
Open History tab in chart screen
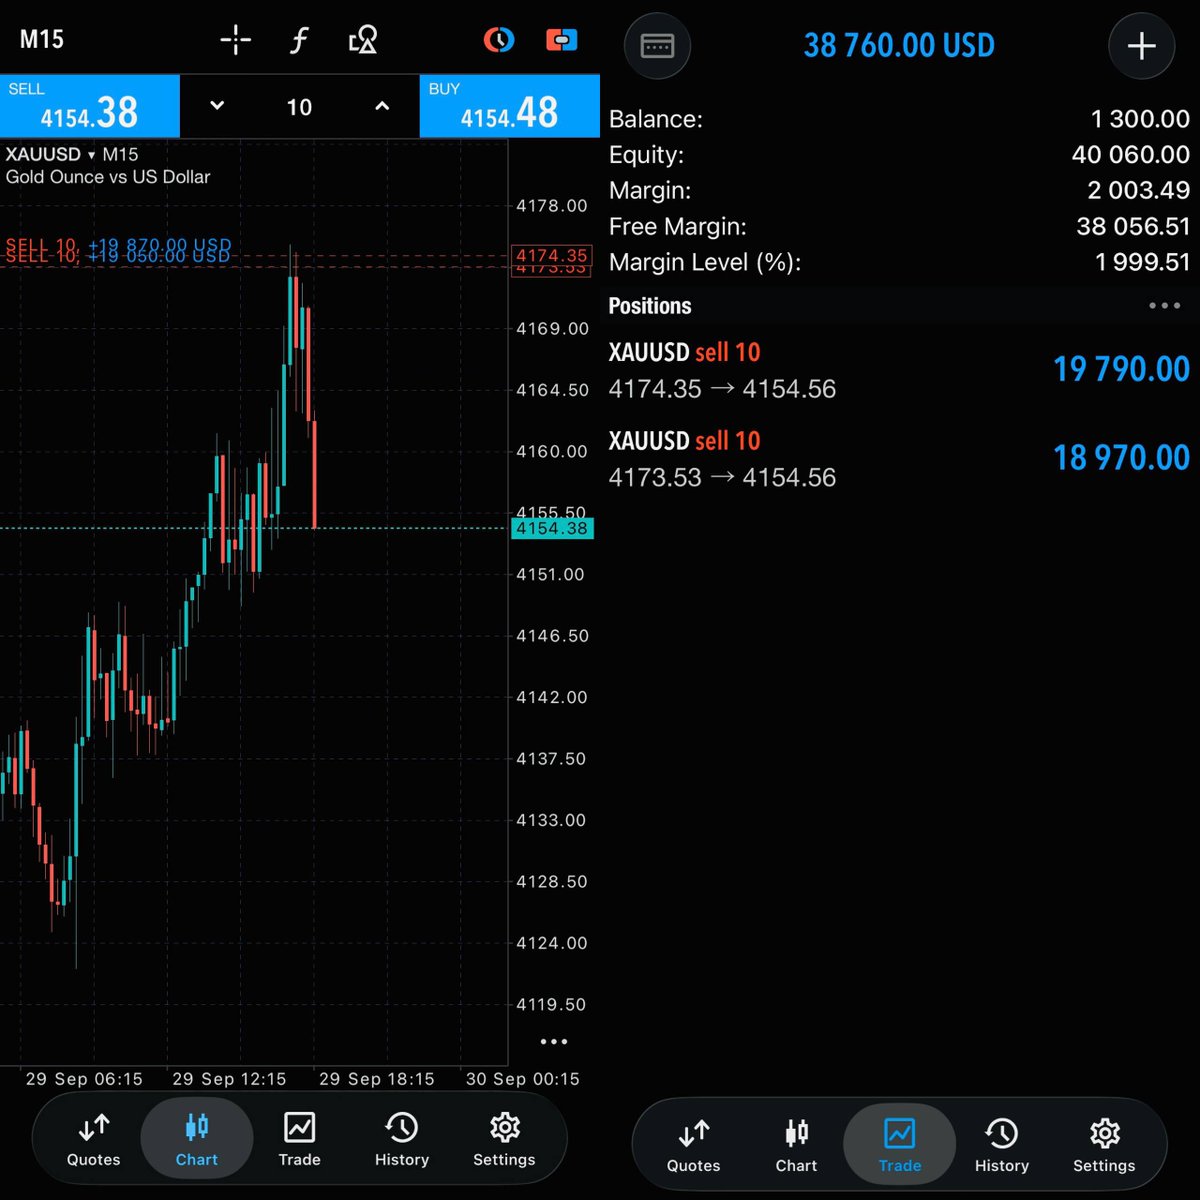tap(401, 1141)
